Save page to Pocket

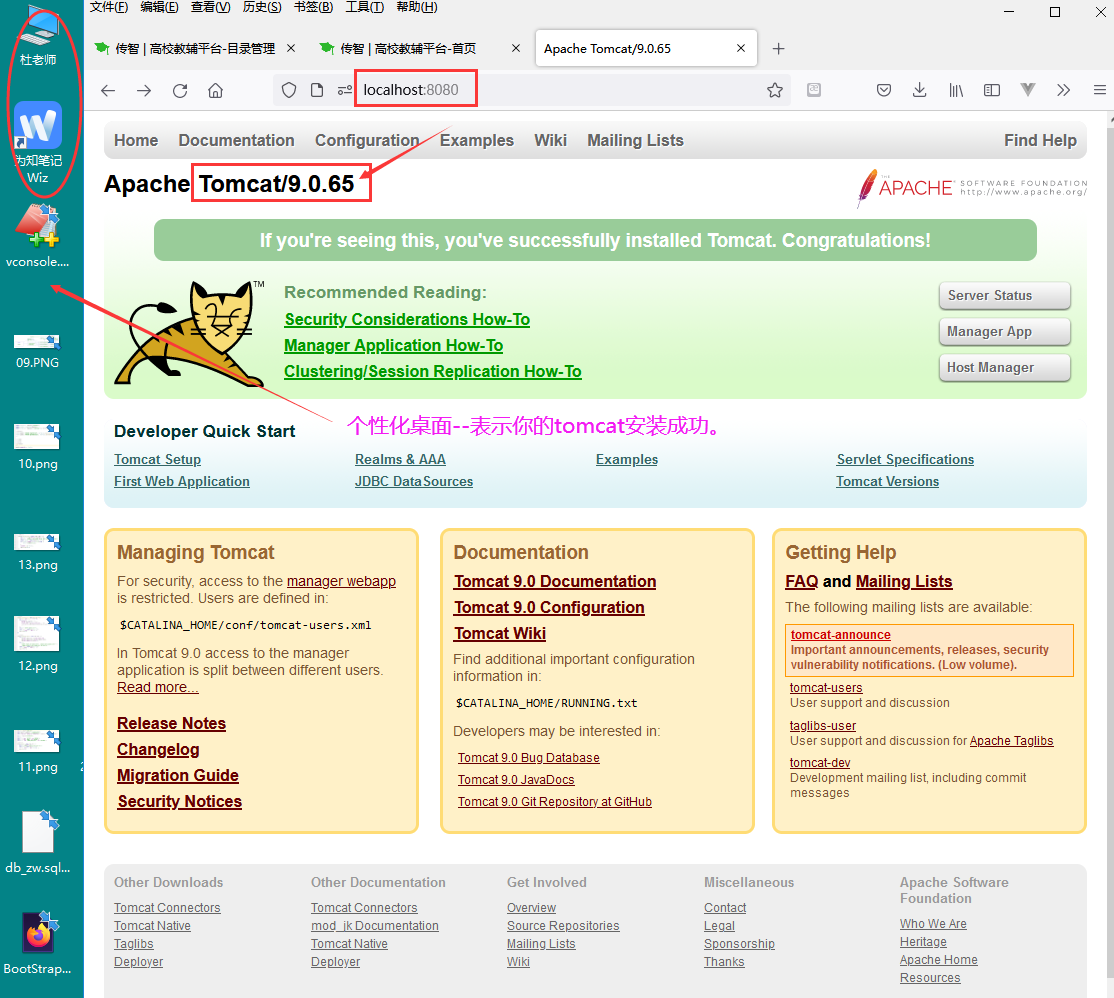tap(884, 90)
